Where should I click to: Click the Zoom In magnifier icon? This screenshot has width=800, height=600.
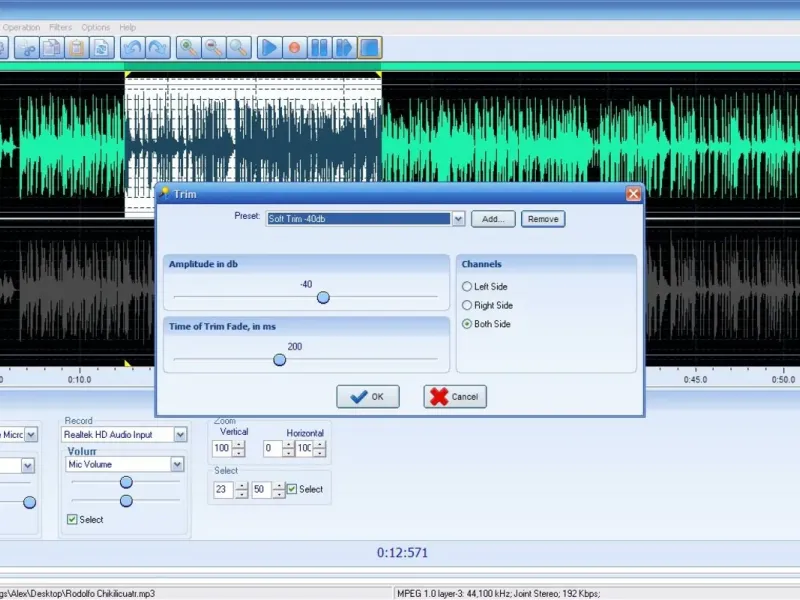click(188, 48)
